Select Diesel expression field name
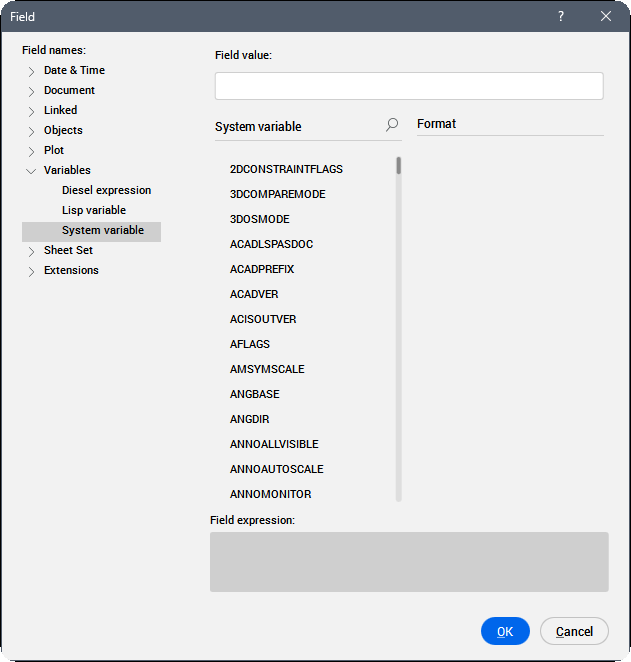Image resolution: width=631 pixels, height=662 pixels. [106, 190]
